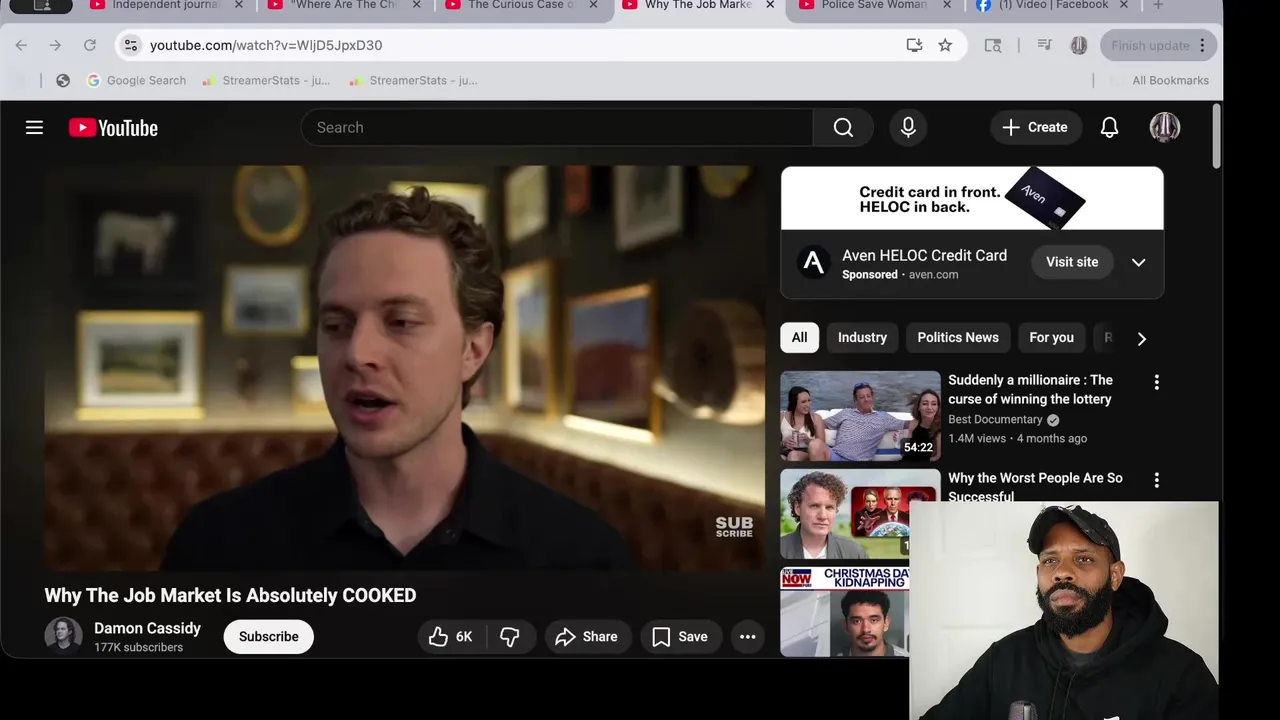Reload the current page

89,45
